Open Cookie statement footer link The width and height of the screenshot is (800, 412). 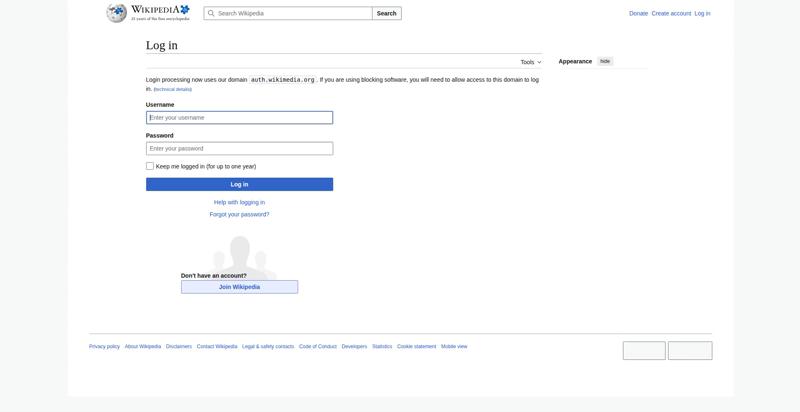point(416,346)
